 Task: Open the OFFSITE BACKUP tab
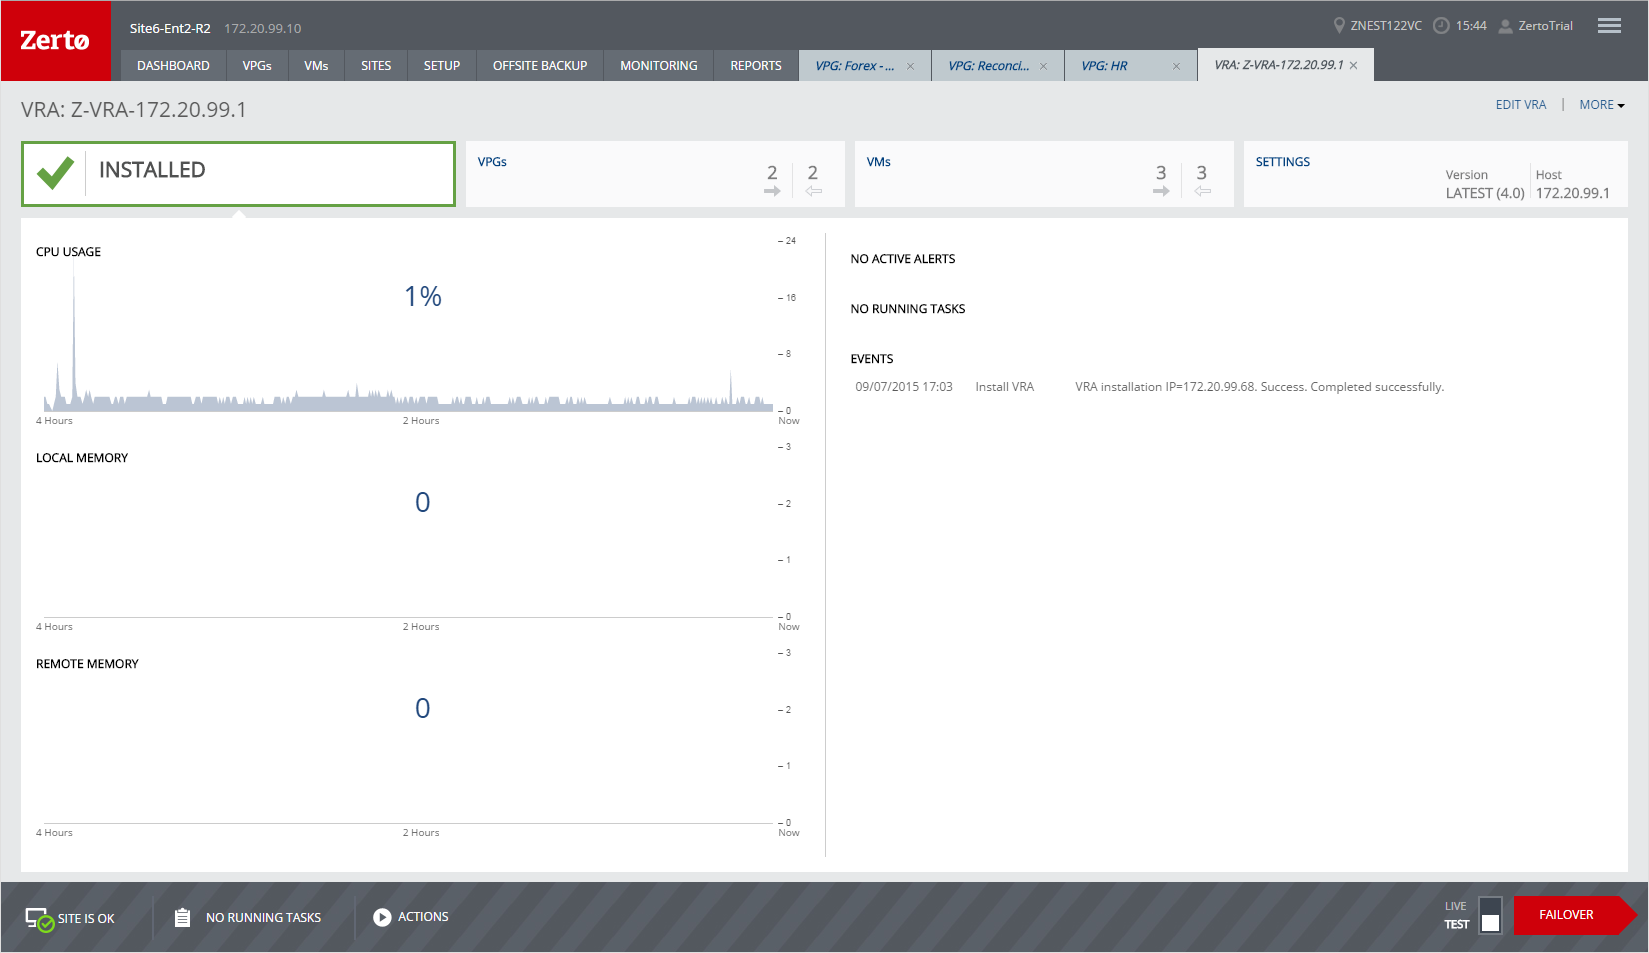540,66
